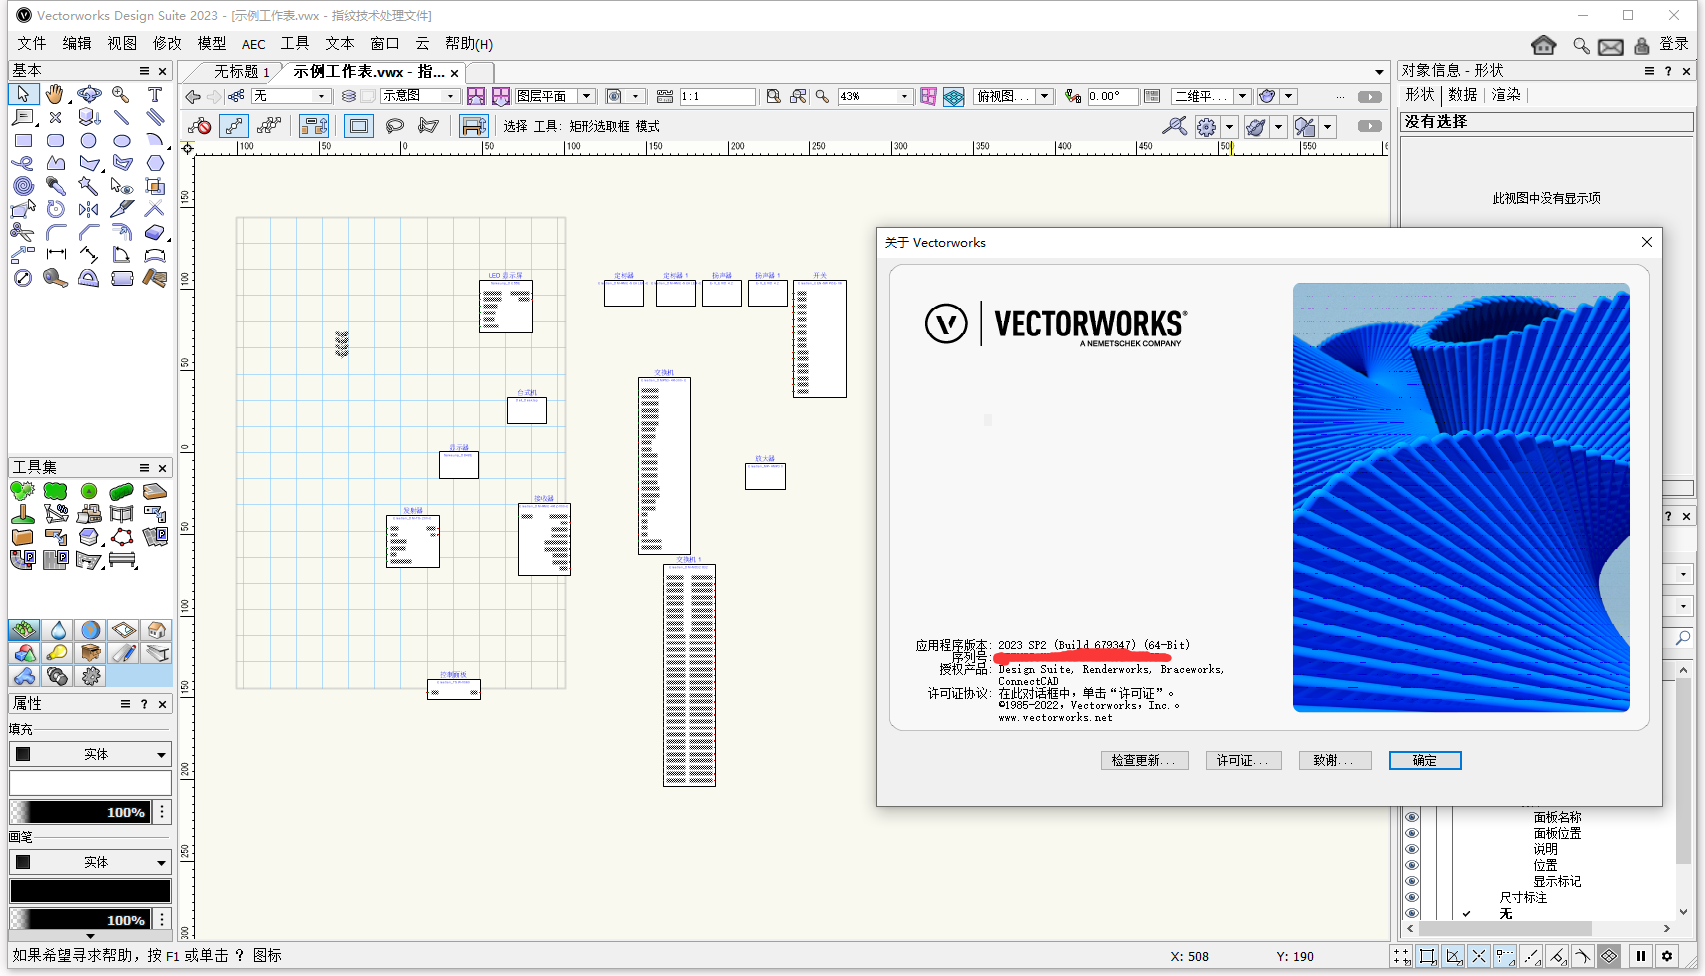Screen dimensions: 1705x976
Task: Select the Eyedropper tool
Action: tap(54, 186)
